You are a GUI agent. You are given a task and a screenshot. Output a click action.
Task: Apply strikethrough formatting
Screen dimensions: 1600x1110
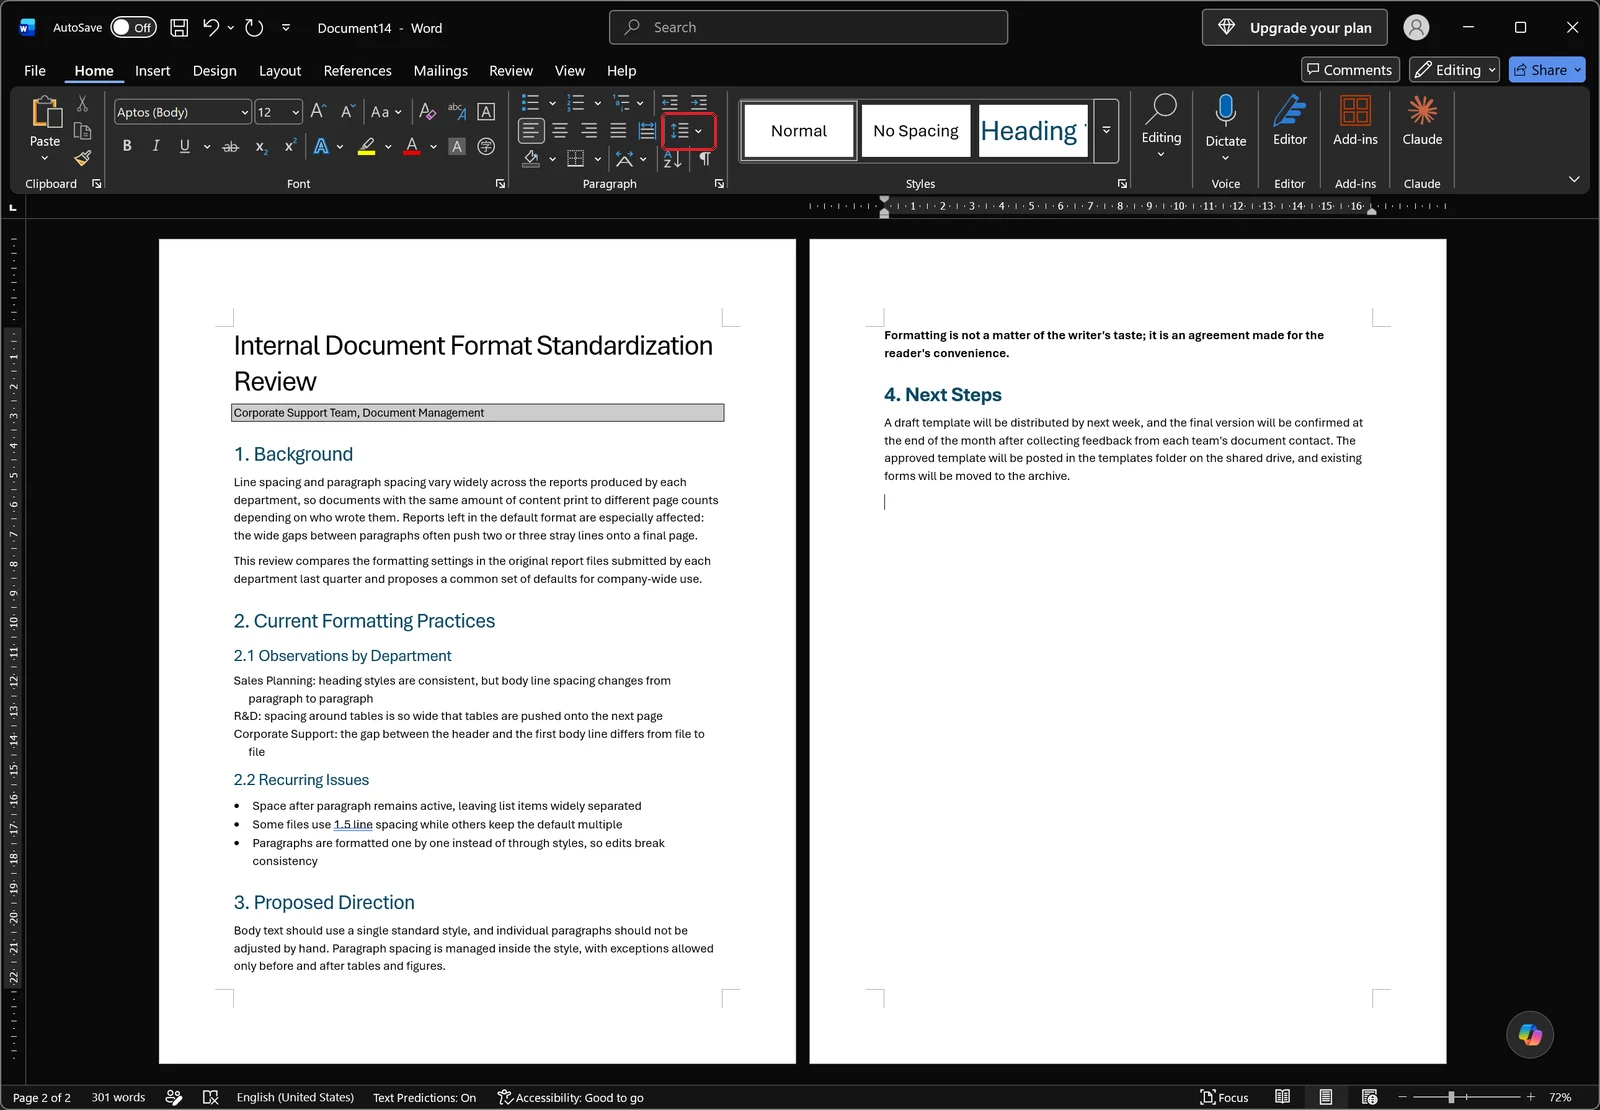230,146
